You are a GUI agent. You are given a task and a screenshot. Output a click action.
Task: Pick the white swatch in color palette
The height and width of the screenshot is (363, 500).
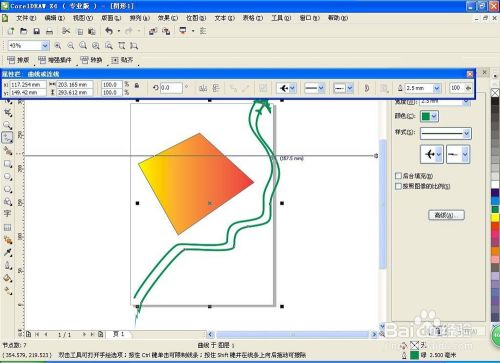point(495,184)
